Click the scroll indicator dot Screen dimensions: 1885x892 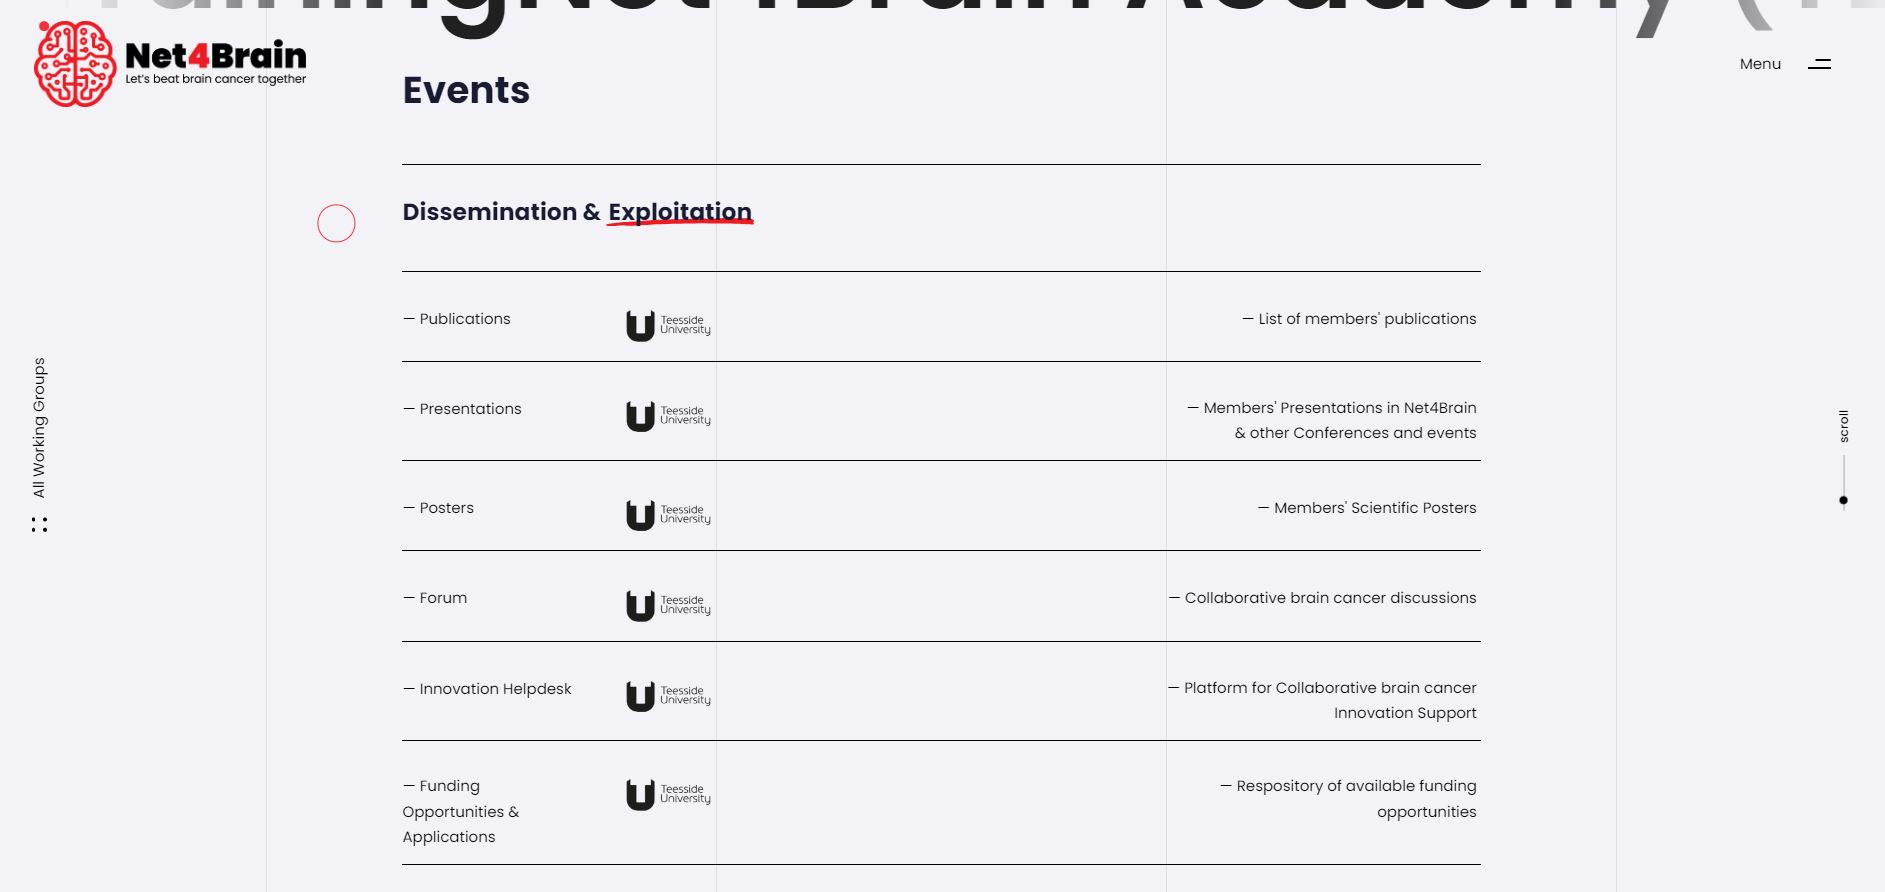point(1843,500)
